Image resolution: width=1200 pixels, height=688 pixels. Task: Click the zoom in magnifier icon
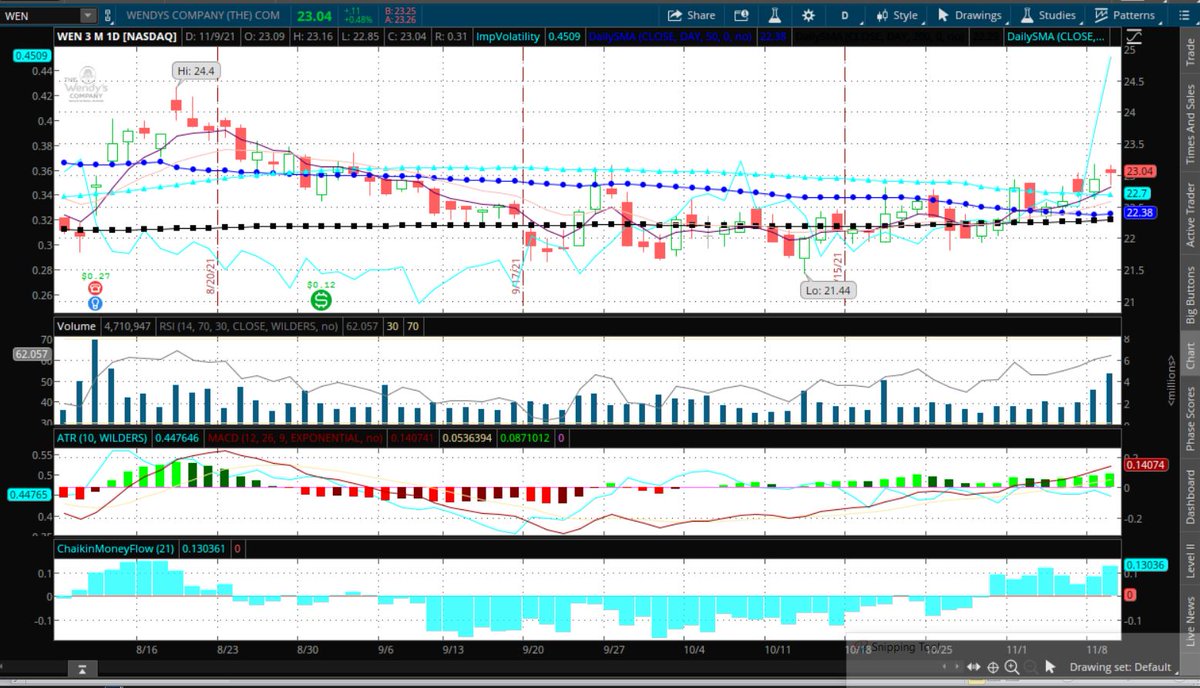pos(1012,667)
